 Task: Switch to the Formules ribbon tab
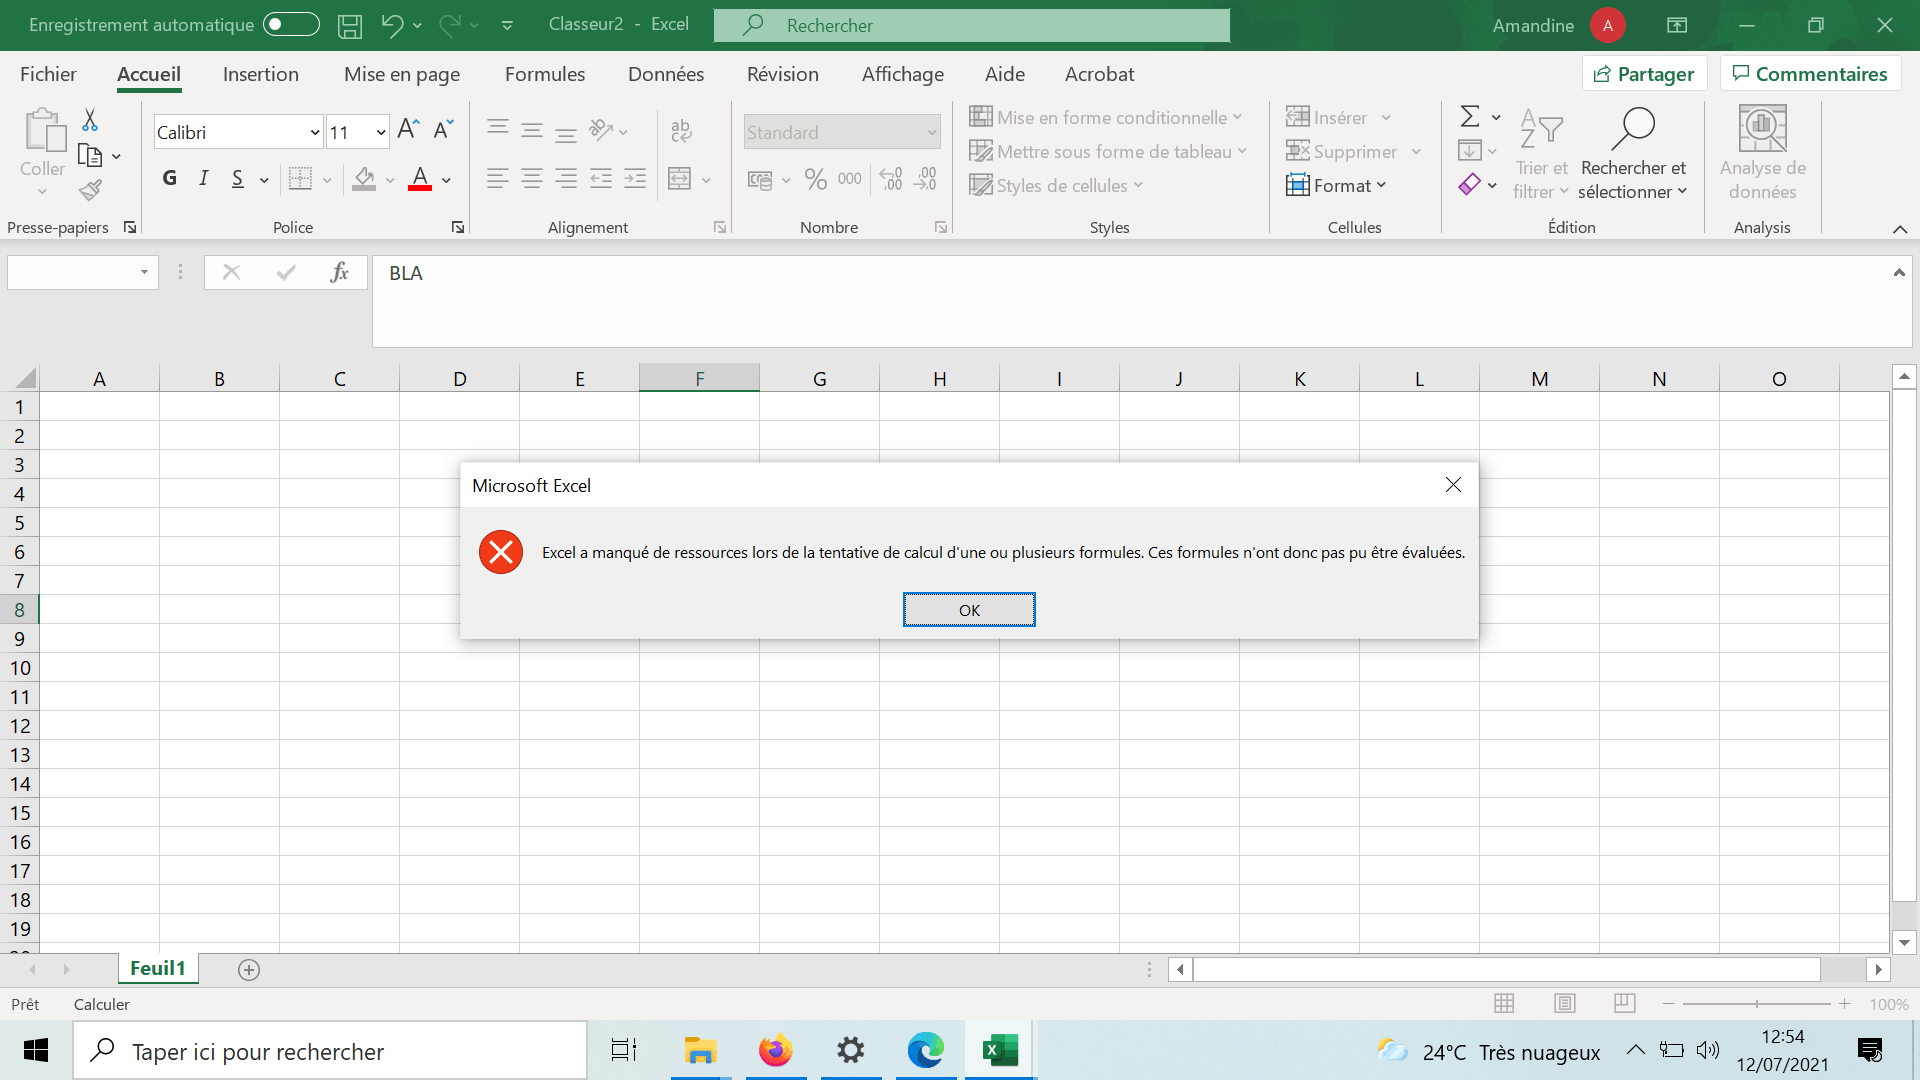coord(544,73)
